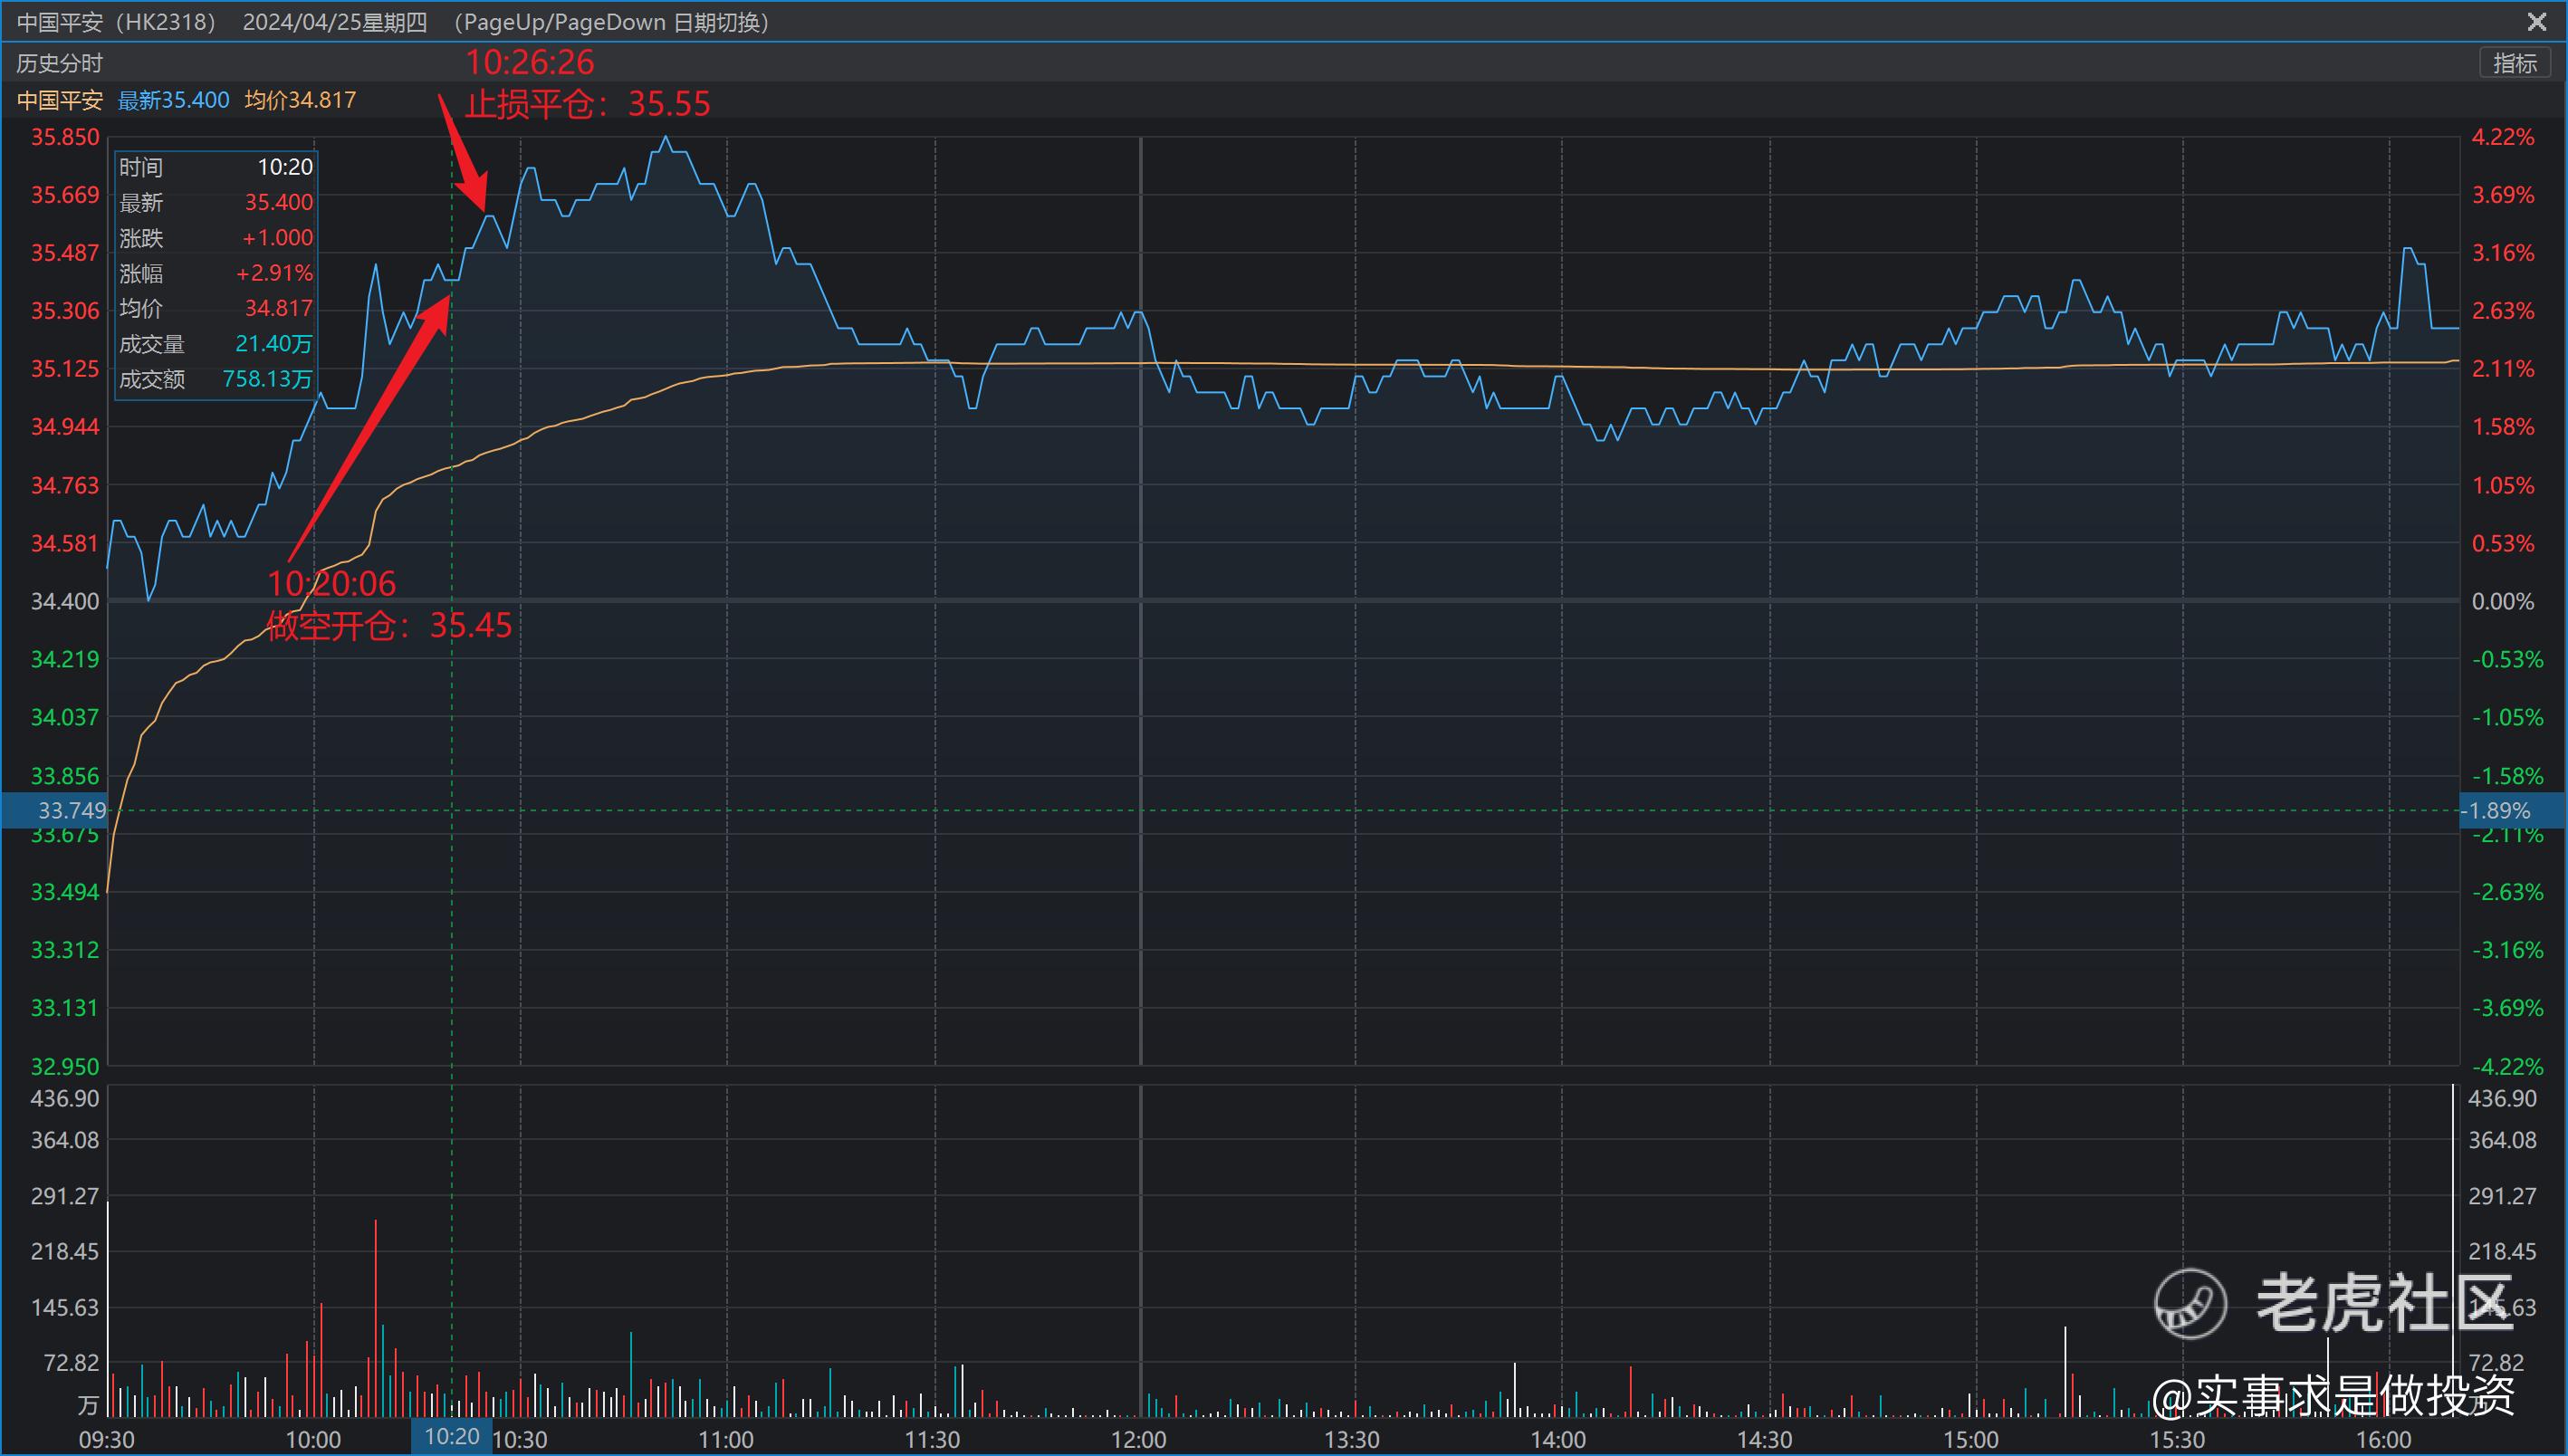
Task: Click the 11:00 time axis label
Action: [726, 1440]
